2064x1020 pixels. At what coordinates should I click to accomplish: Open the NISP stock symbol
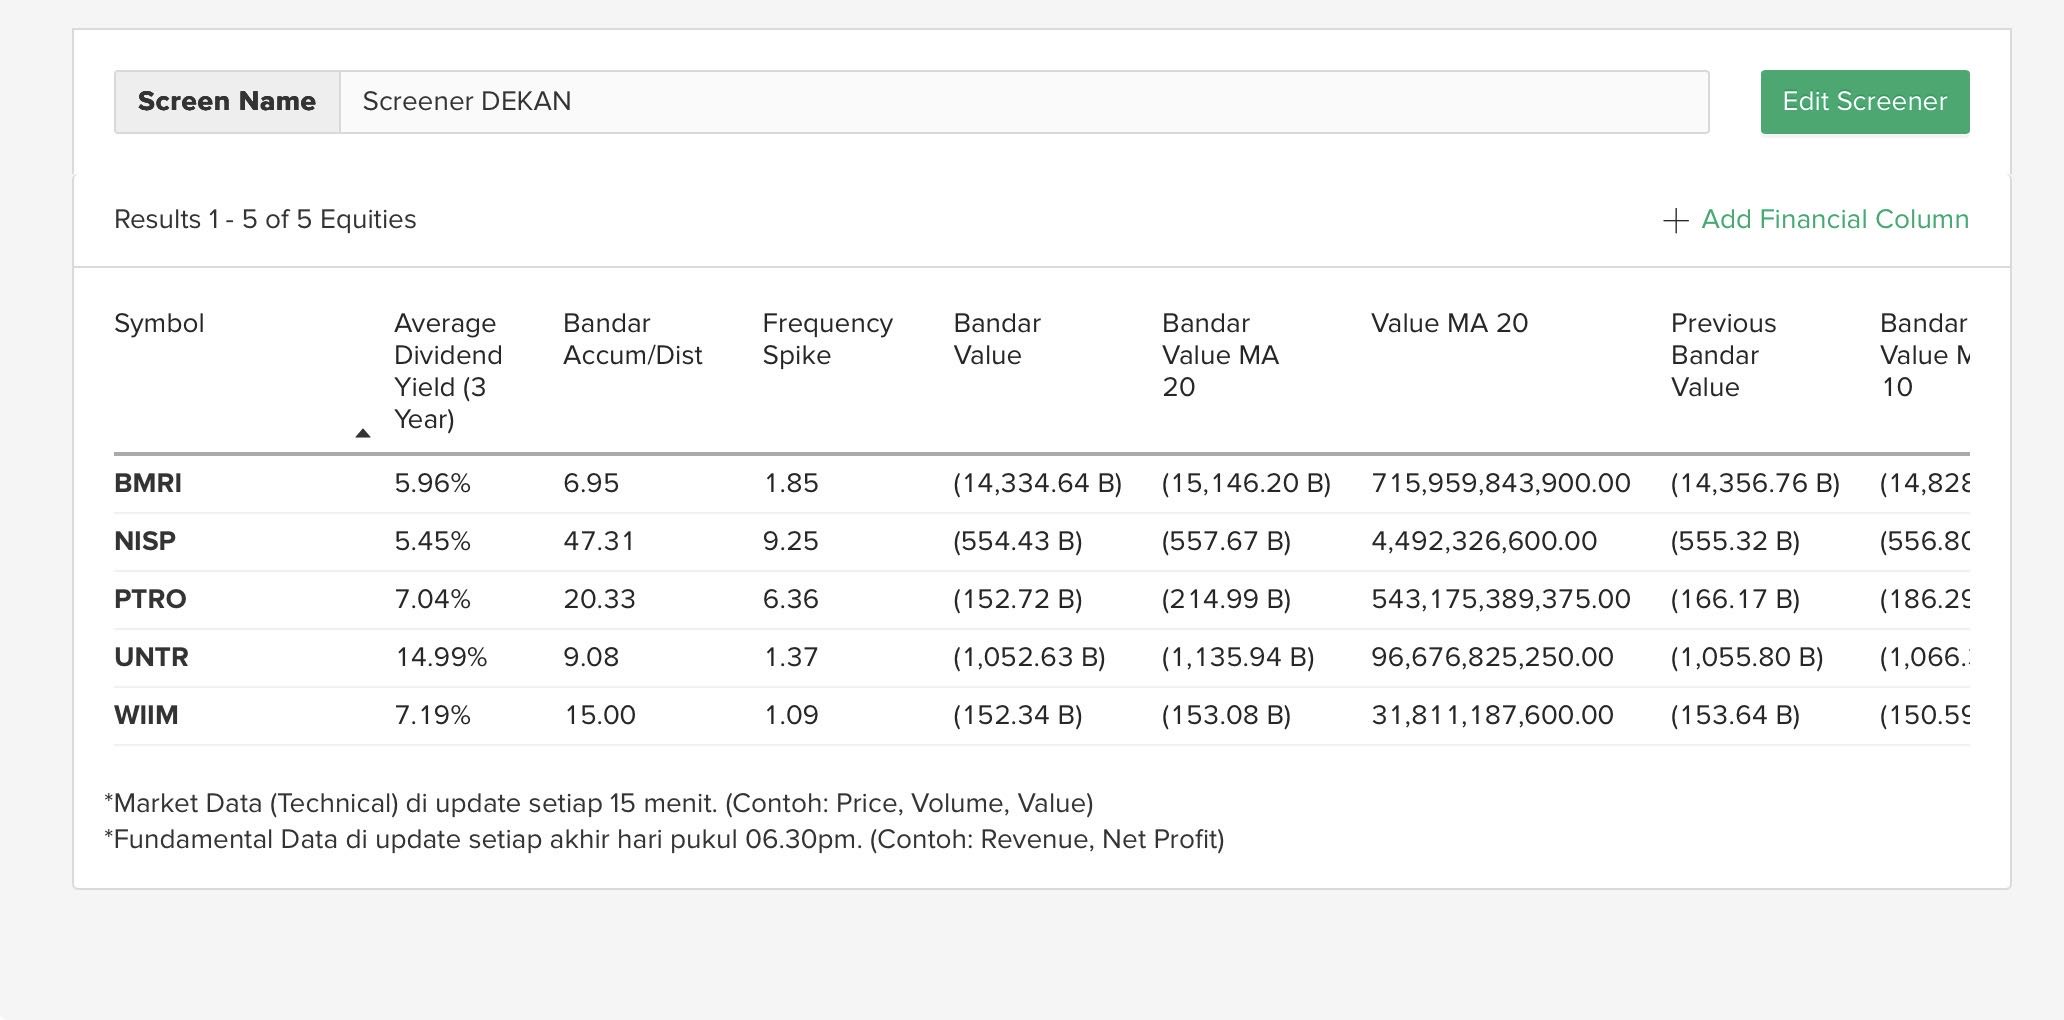tap(145, 542)
